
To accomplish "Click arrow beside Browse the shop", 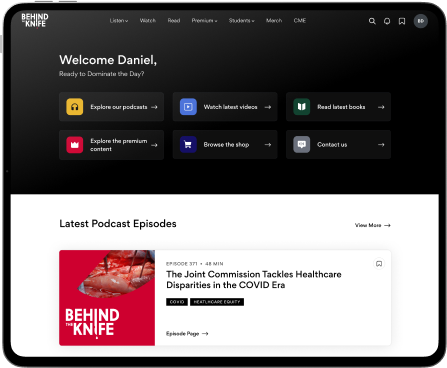I will pos(268,145).
